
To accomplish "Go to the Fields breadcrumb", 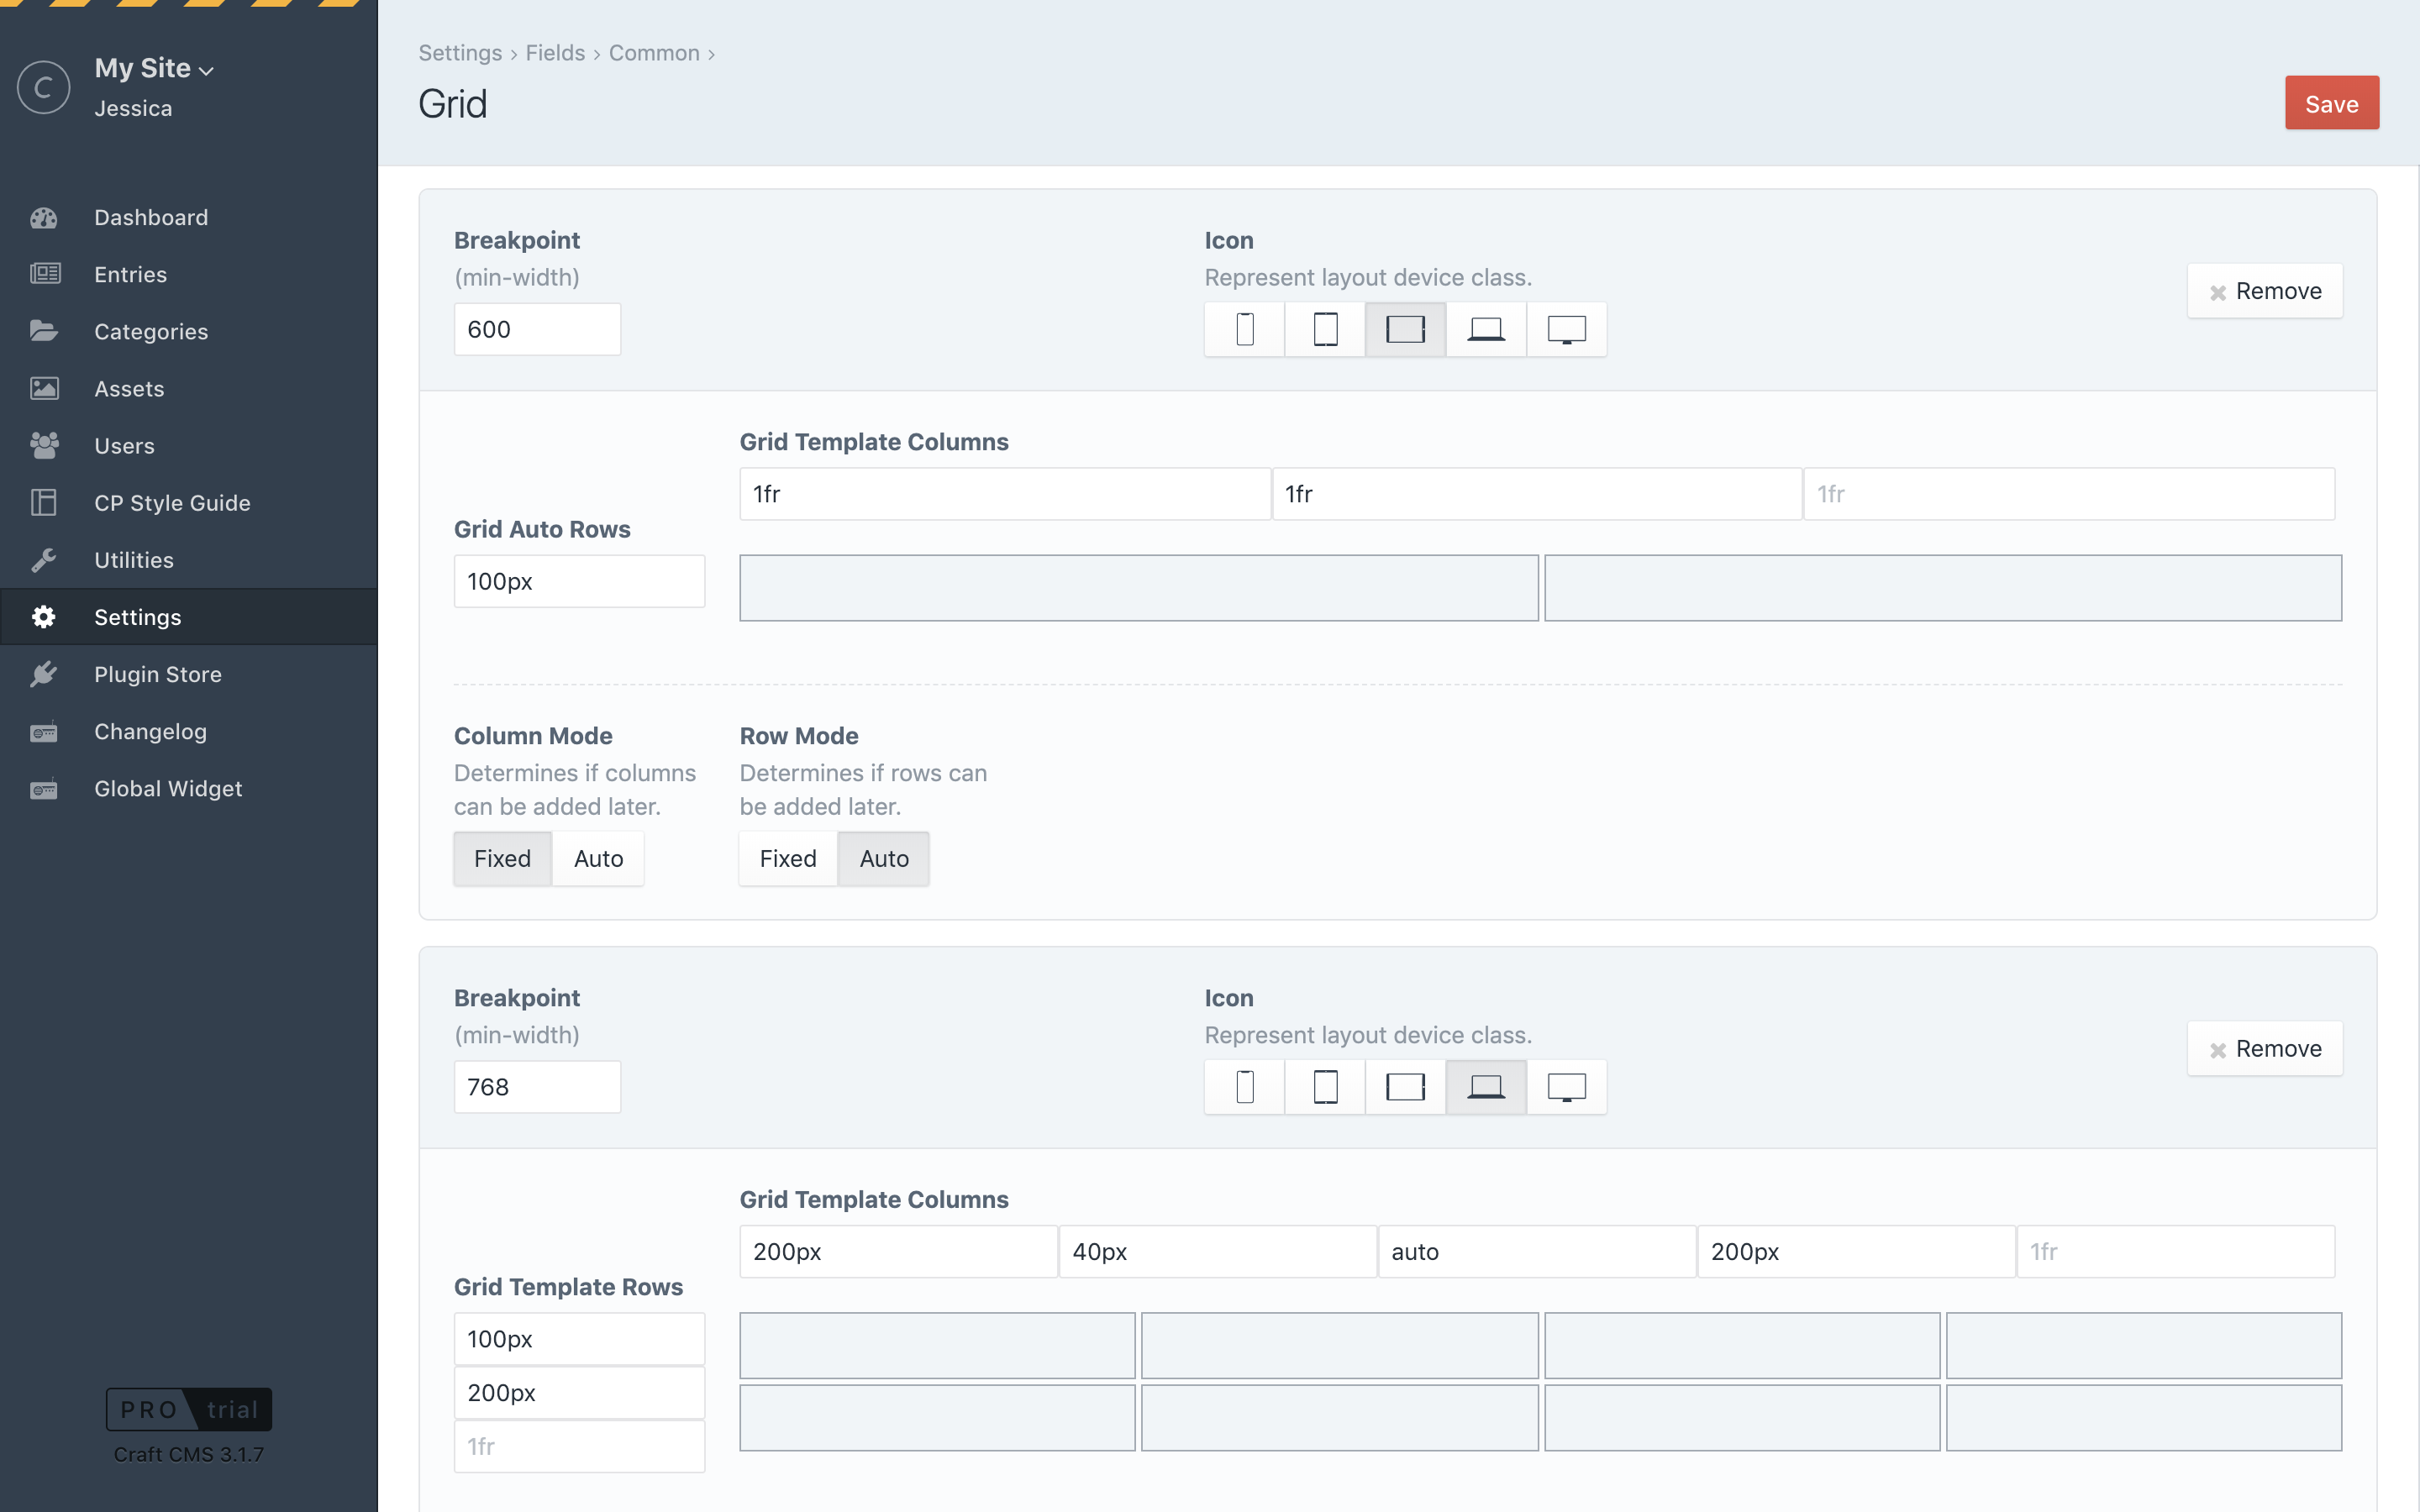I will point(555,53).
